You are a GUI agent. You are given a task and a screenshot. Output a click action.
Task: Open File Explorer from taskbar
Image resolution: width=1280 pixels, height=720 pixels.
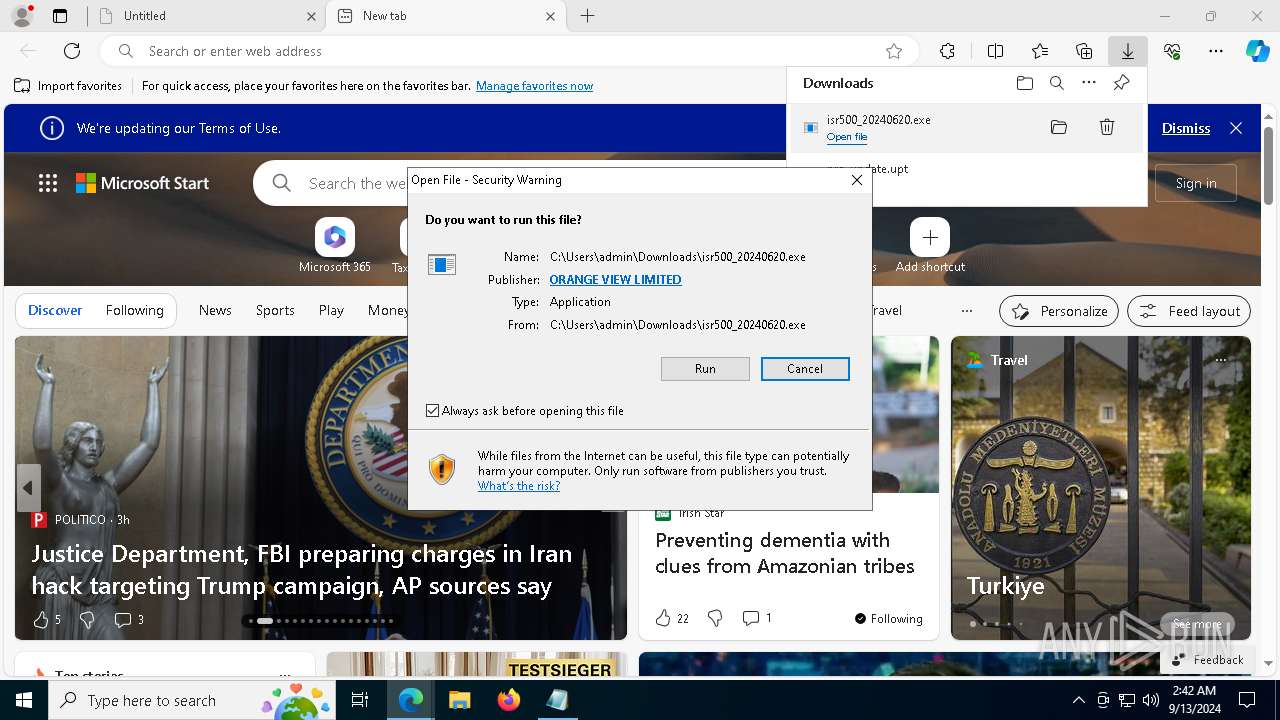pyautogui.click(x=460, y=700)
